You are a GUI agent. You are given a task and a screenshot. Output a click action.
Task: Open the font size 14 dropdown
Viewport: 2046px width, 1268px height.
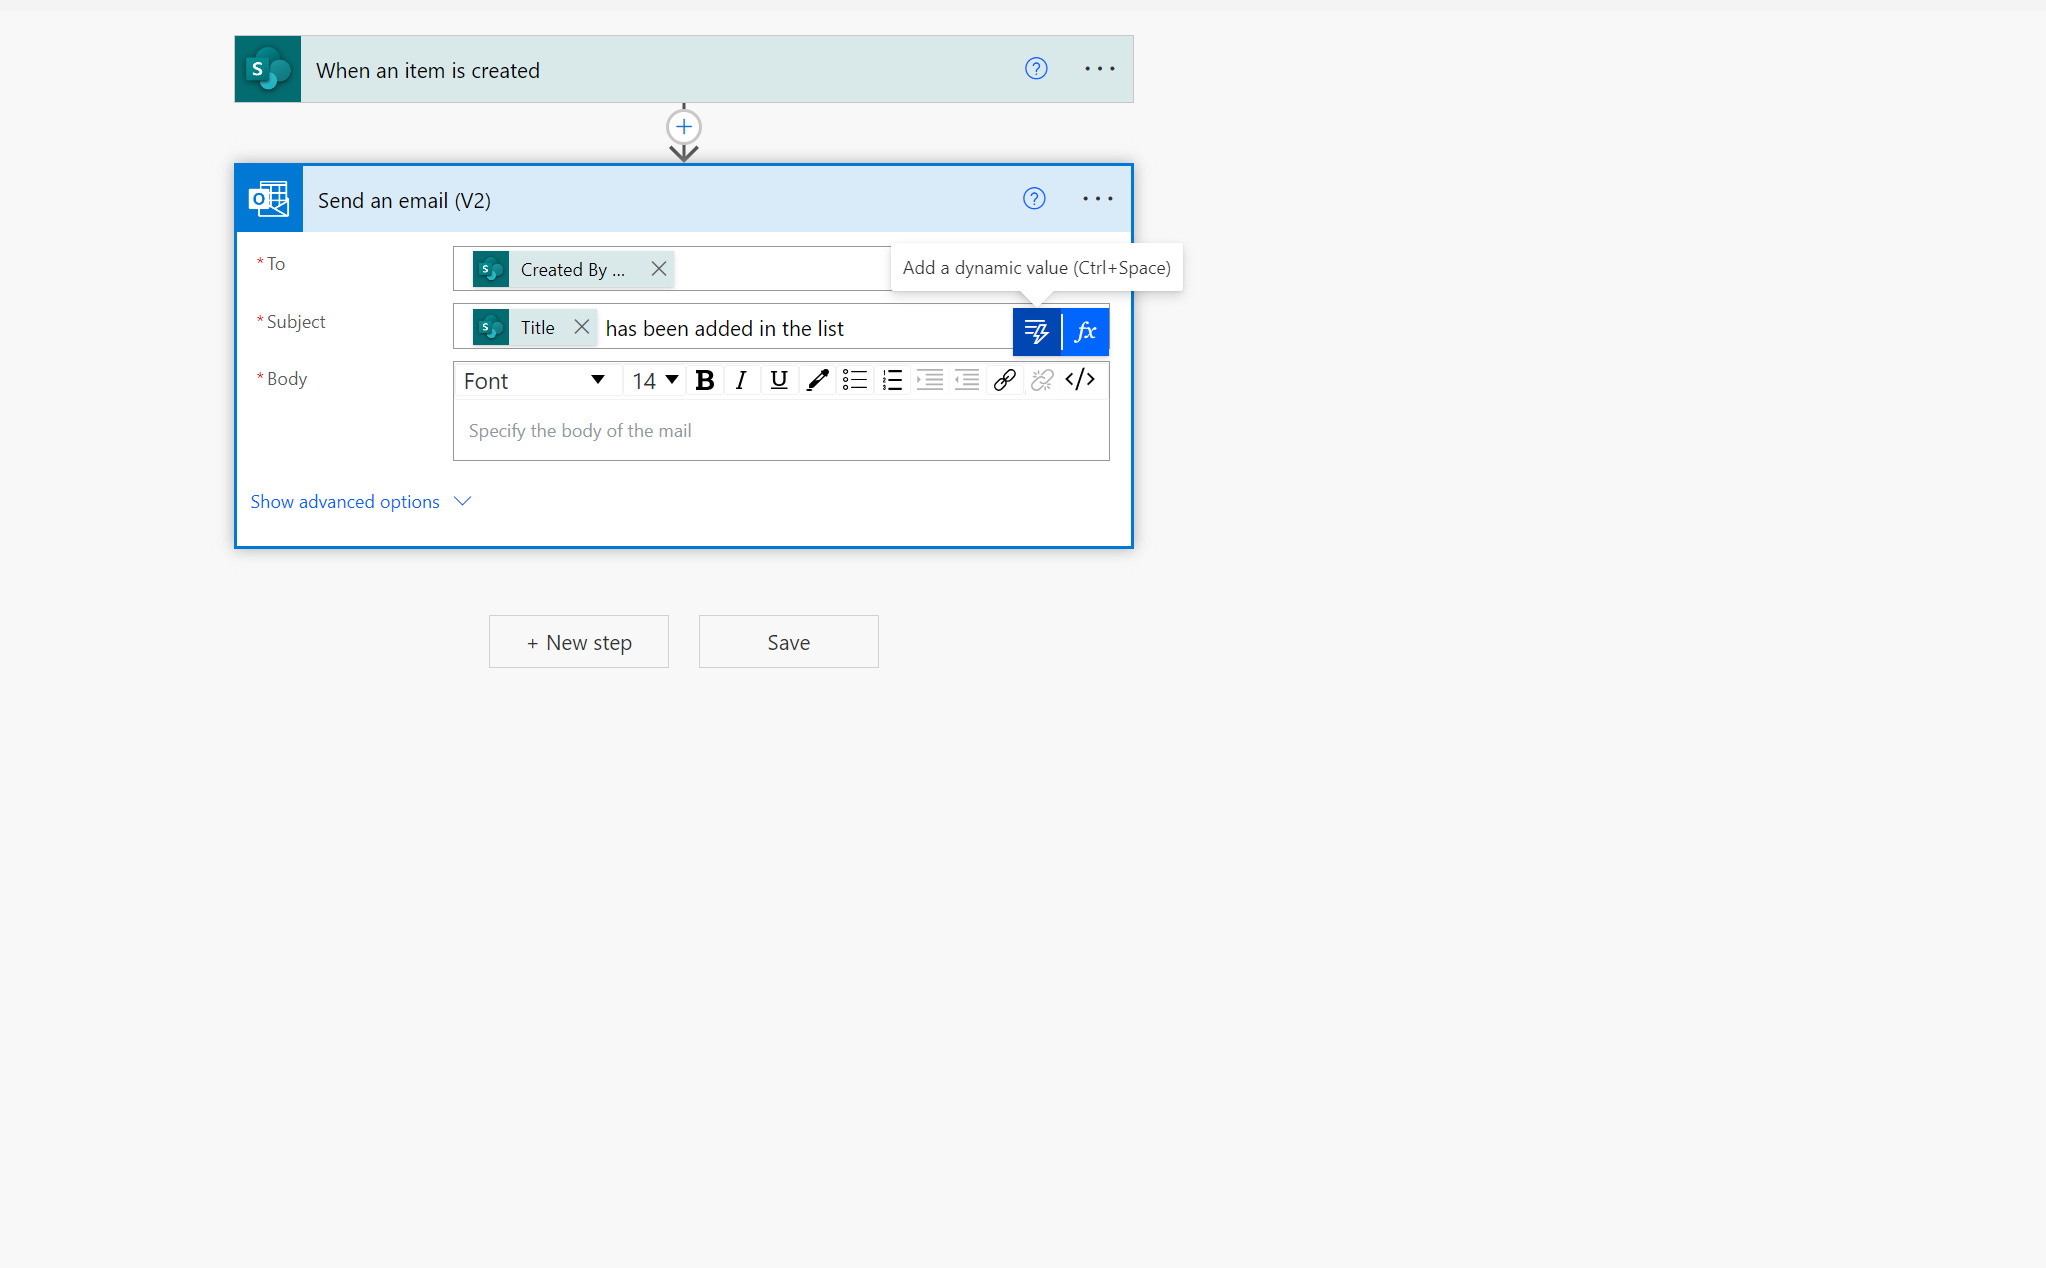(x=655, y=381)
